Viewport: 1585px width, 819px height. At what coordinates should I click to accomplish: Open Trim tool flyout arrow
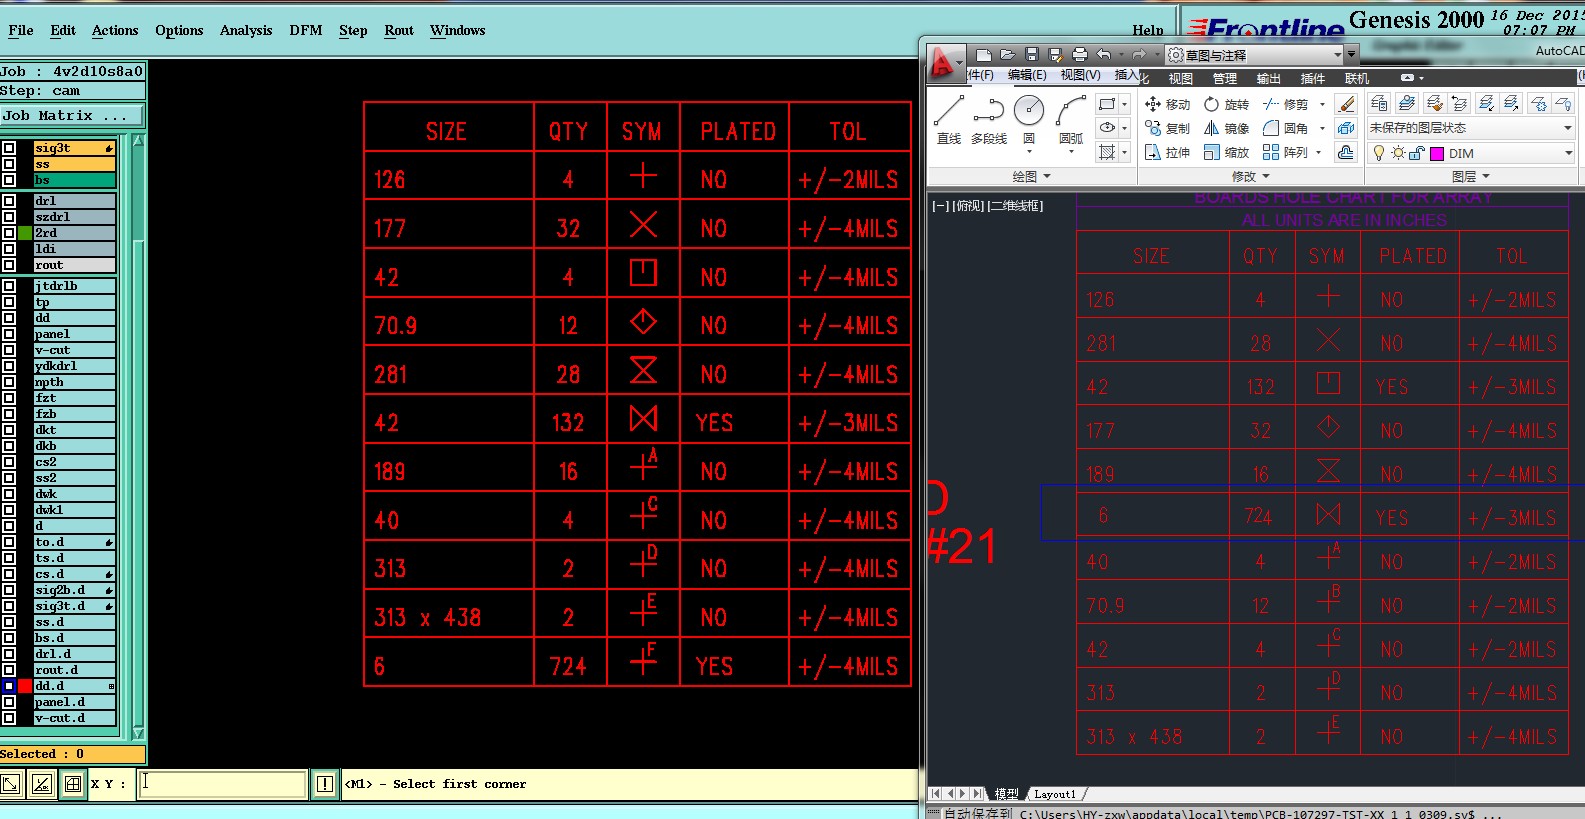(x=1322, y=104)
